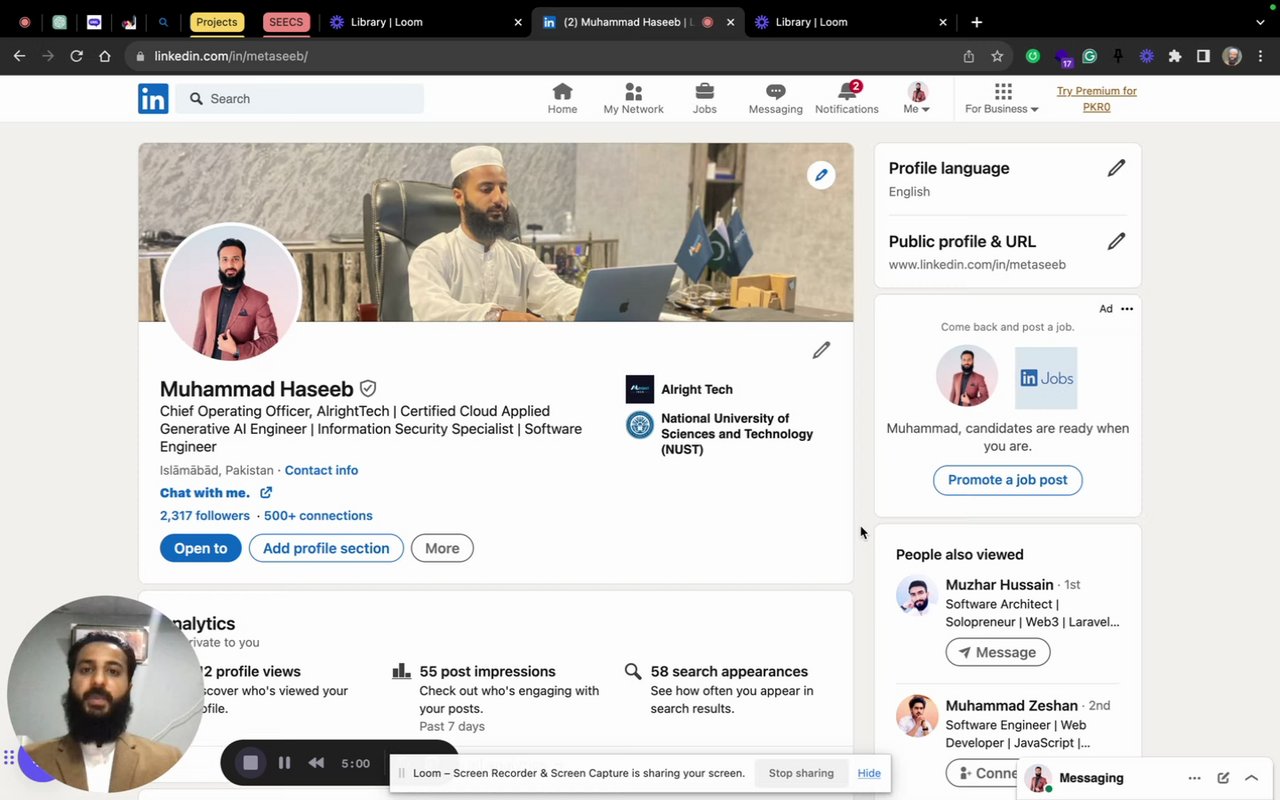Select the Muhammad Haseeb LinkedIn tab

[x=637, y=22]
